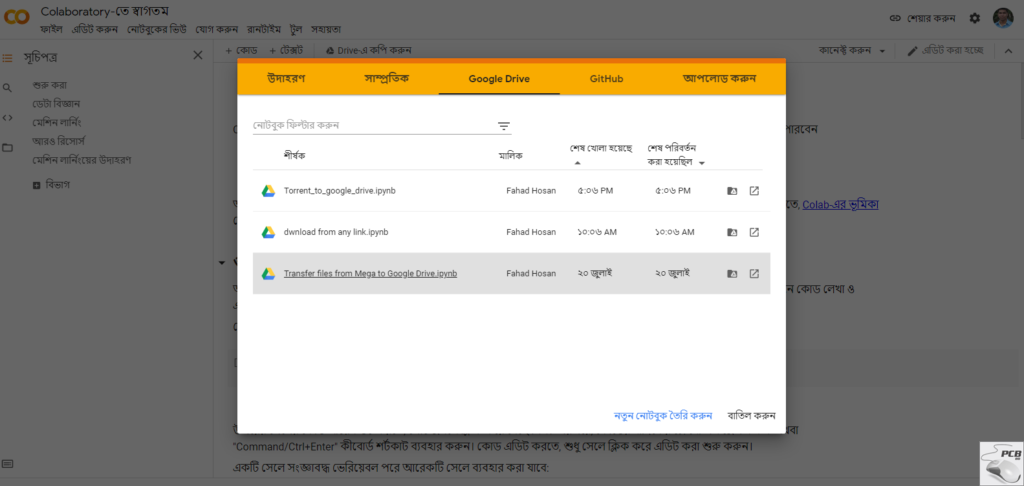Switch to the GitHub tab
The image size is (1024, 486).
tap(606, 78)
